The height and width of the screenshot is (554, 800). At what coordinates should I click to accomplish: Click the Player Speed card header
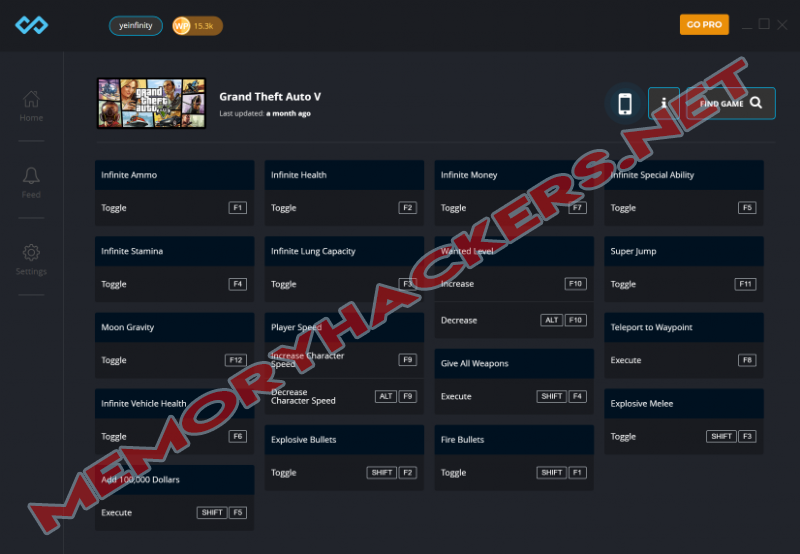344,327
